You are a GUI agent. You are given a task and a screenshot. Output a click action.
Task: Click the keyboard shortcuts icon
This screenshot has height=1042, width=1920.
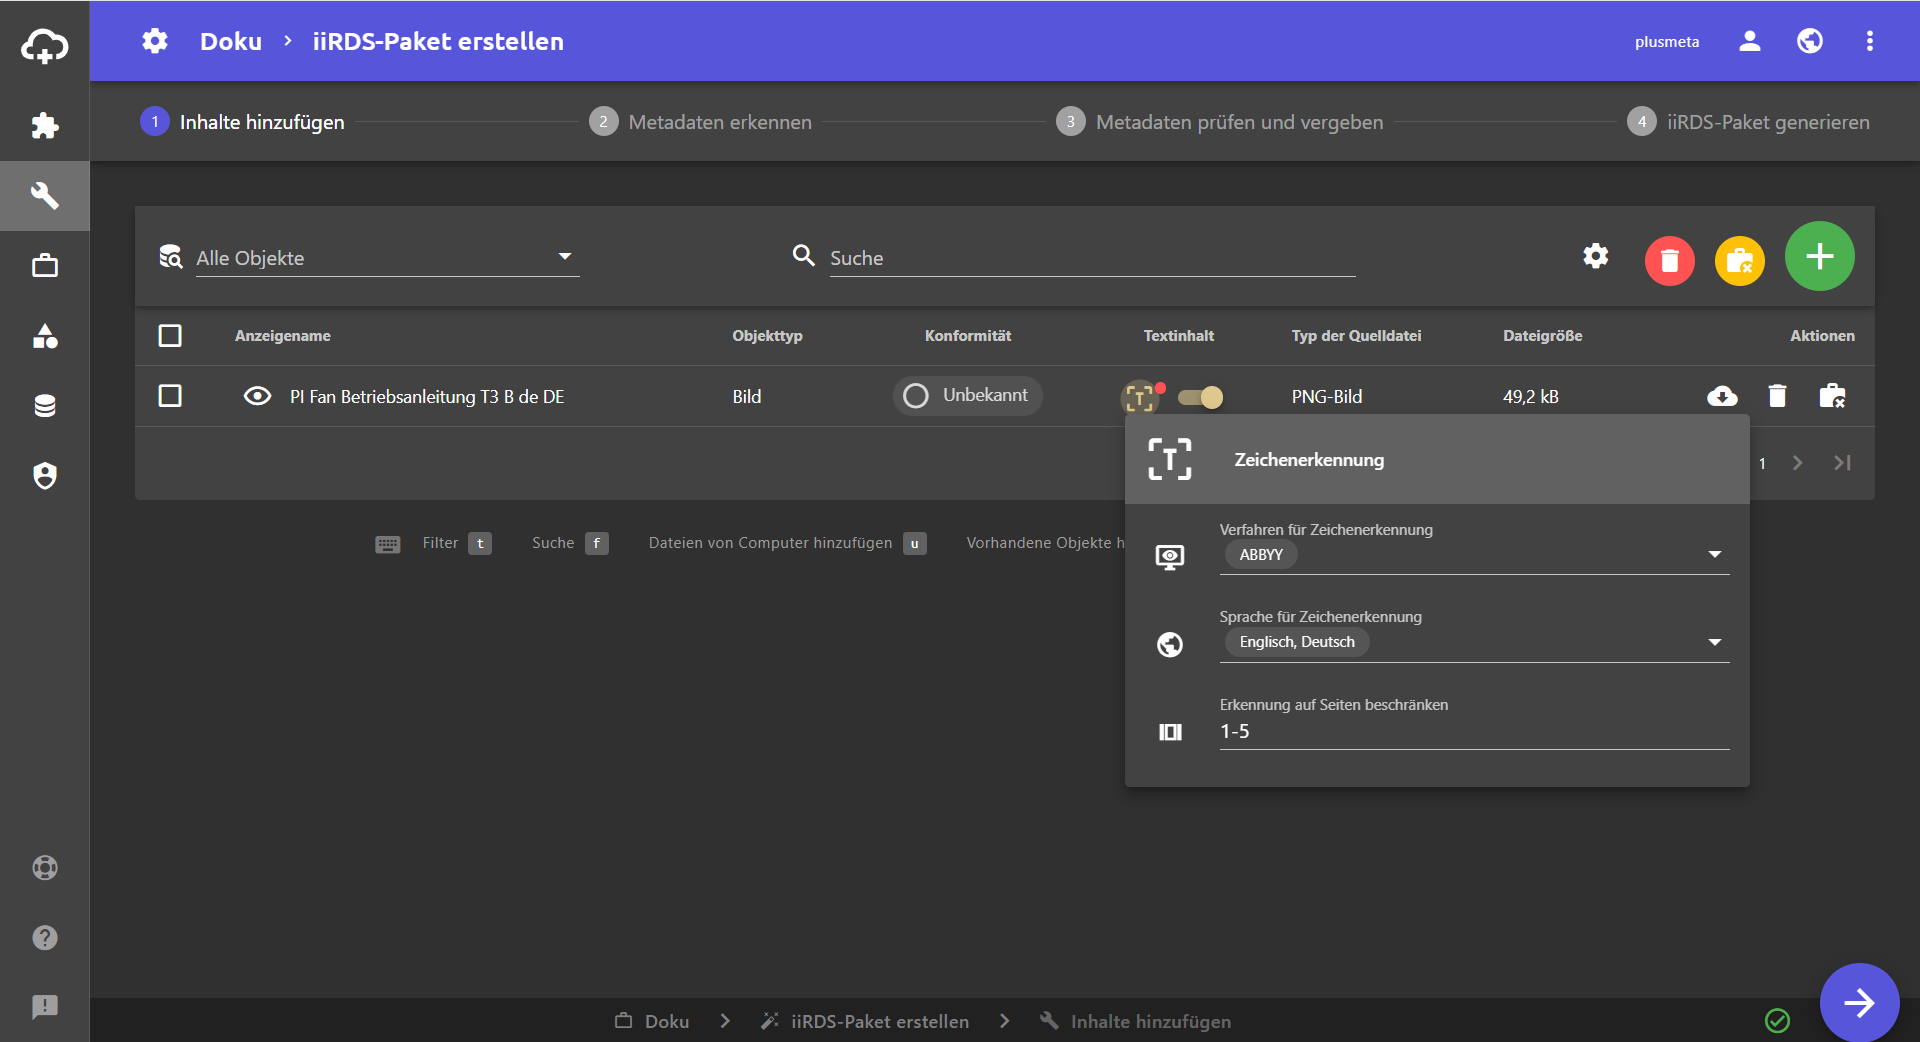click(388, 544)
